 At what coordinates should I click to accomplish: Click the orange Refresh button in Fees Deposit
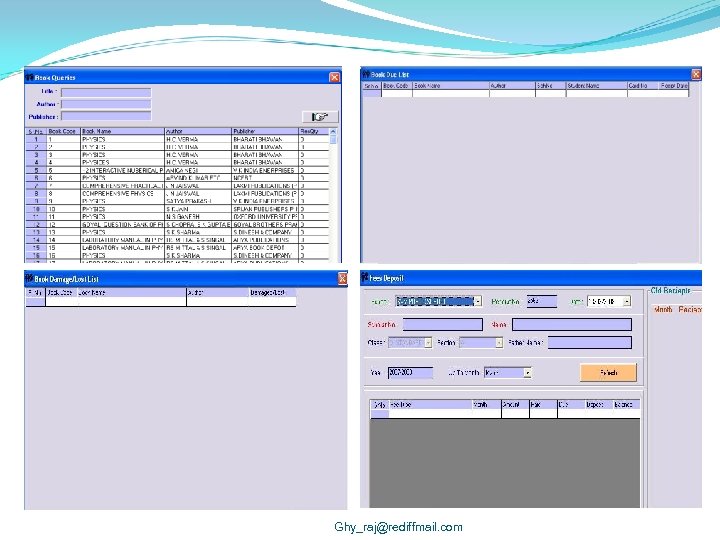pyautogui.click(x=608, y=373)
